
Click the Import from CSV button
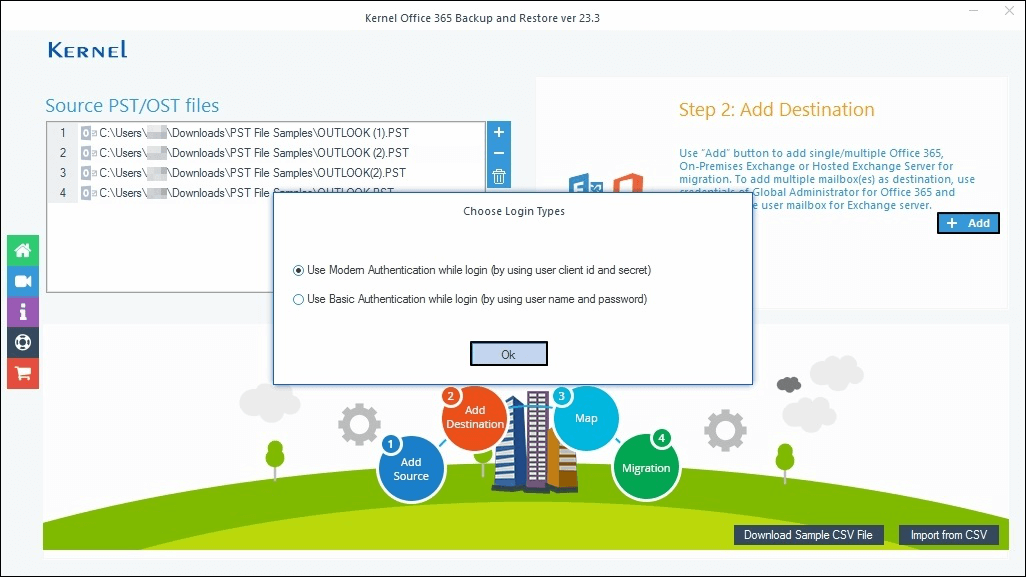[949, 535]
